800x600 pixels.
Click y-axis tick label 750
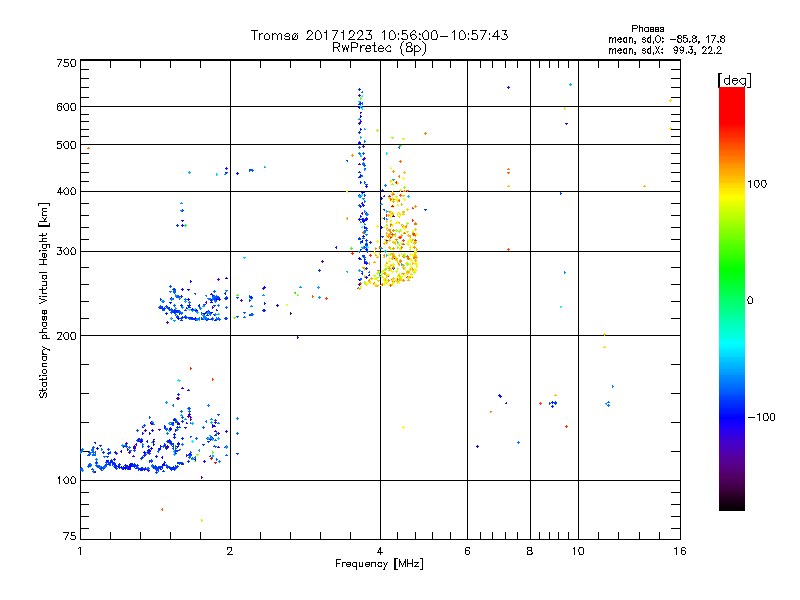point(67,63)
